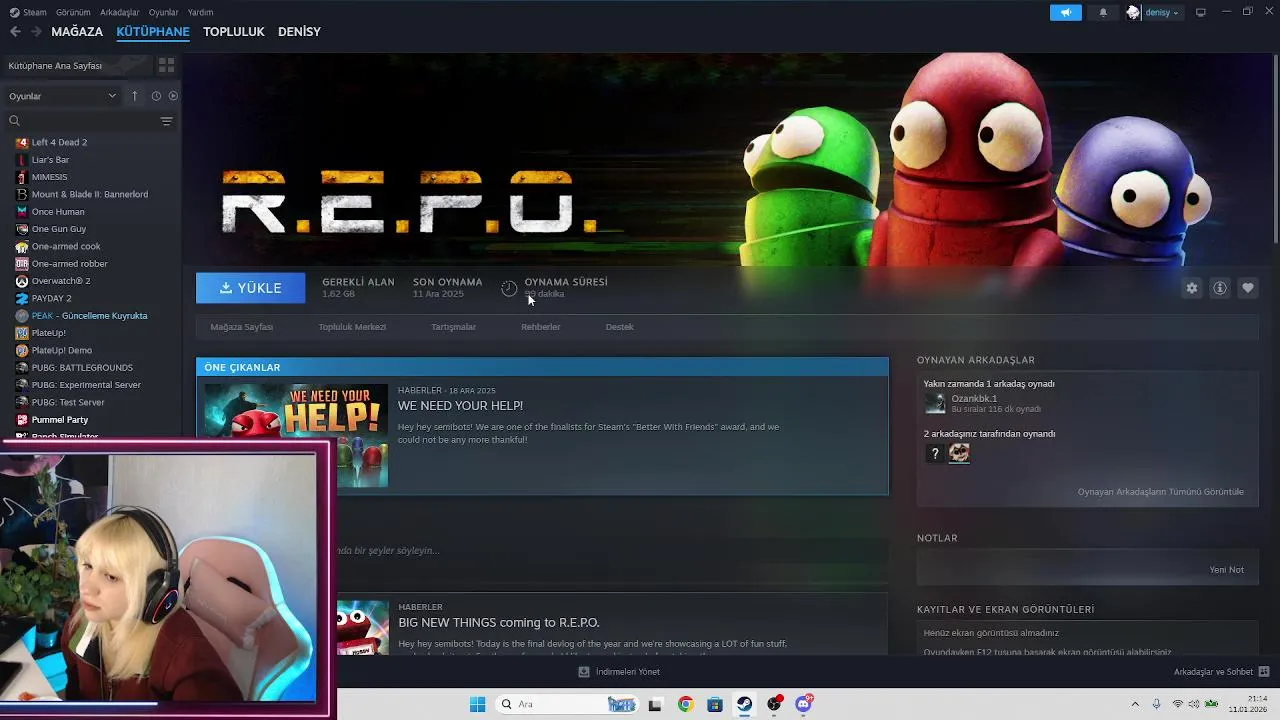Open the DENISY profile tab
1280x720 pixels.
coord(299,32)
